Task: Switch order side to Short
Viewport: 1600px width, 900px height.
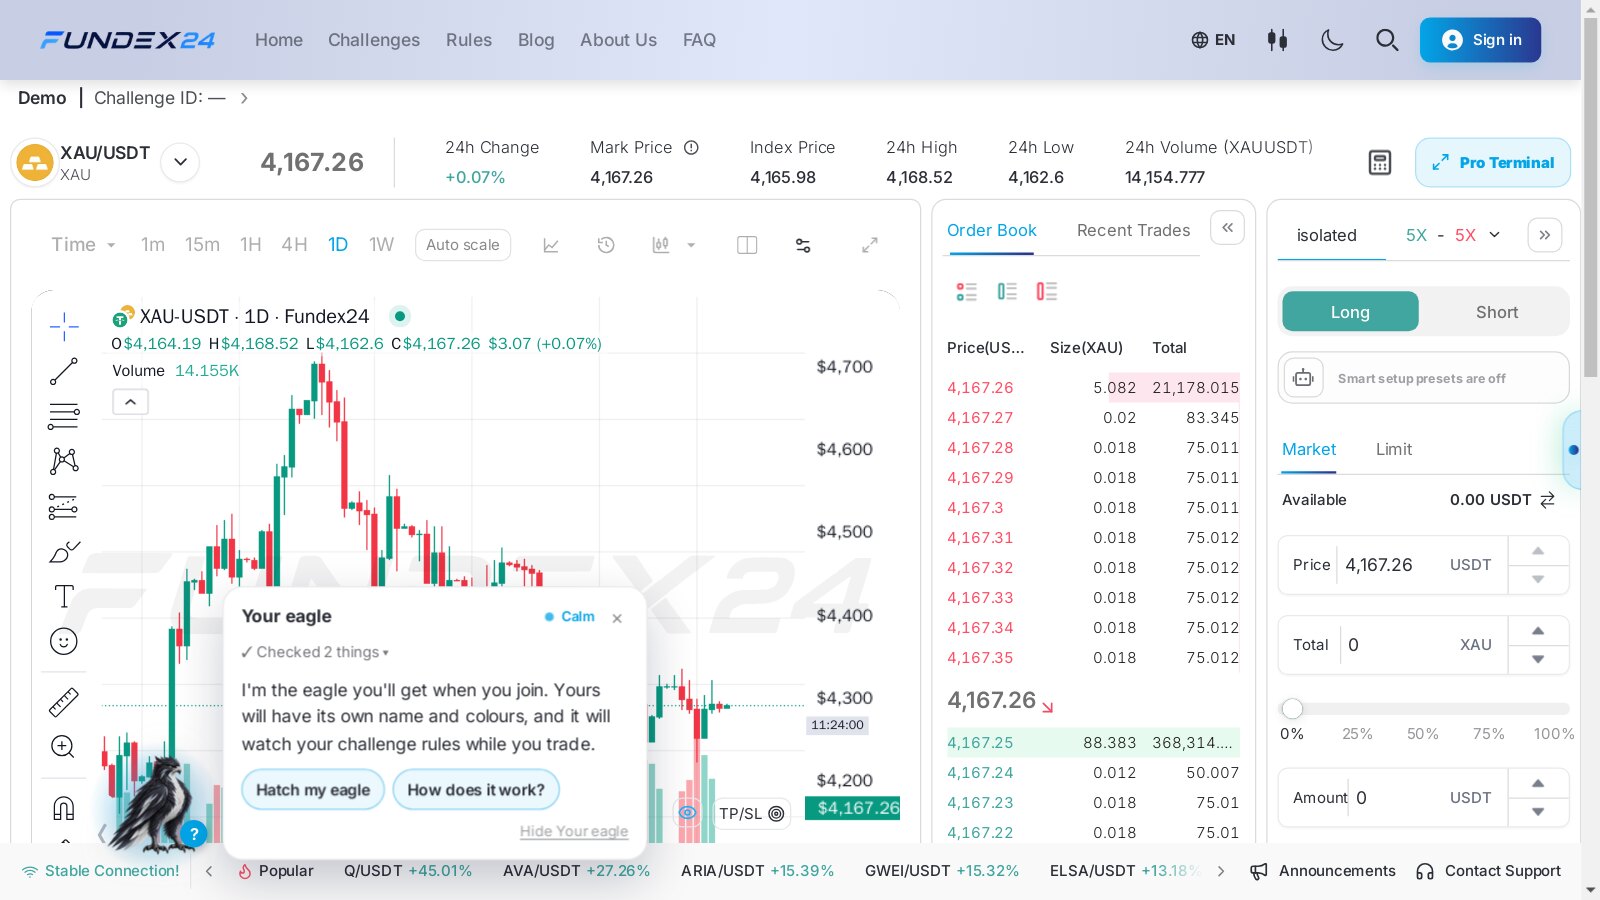Action: tap(1497, 312)
